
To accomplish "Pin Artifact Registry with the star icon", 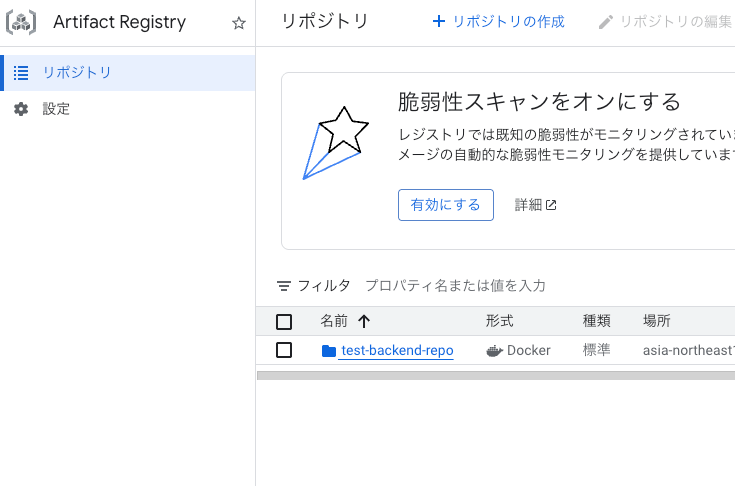I will (x=239, y=22).
